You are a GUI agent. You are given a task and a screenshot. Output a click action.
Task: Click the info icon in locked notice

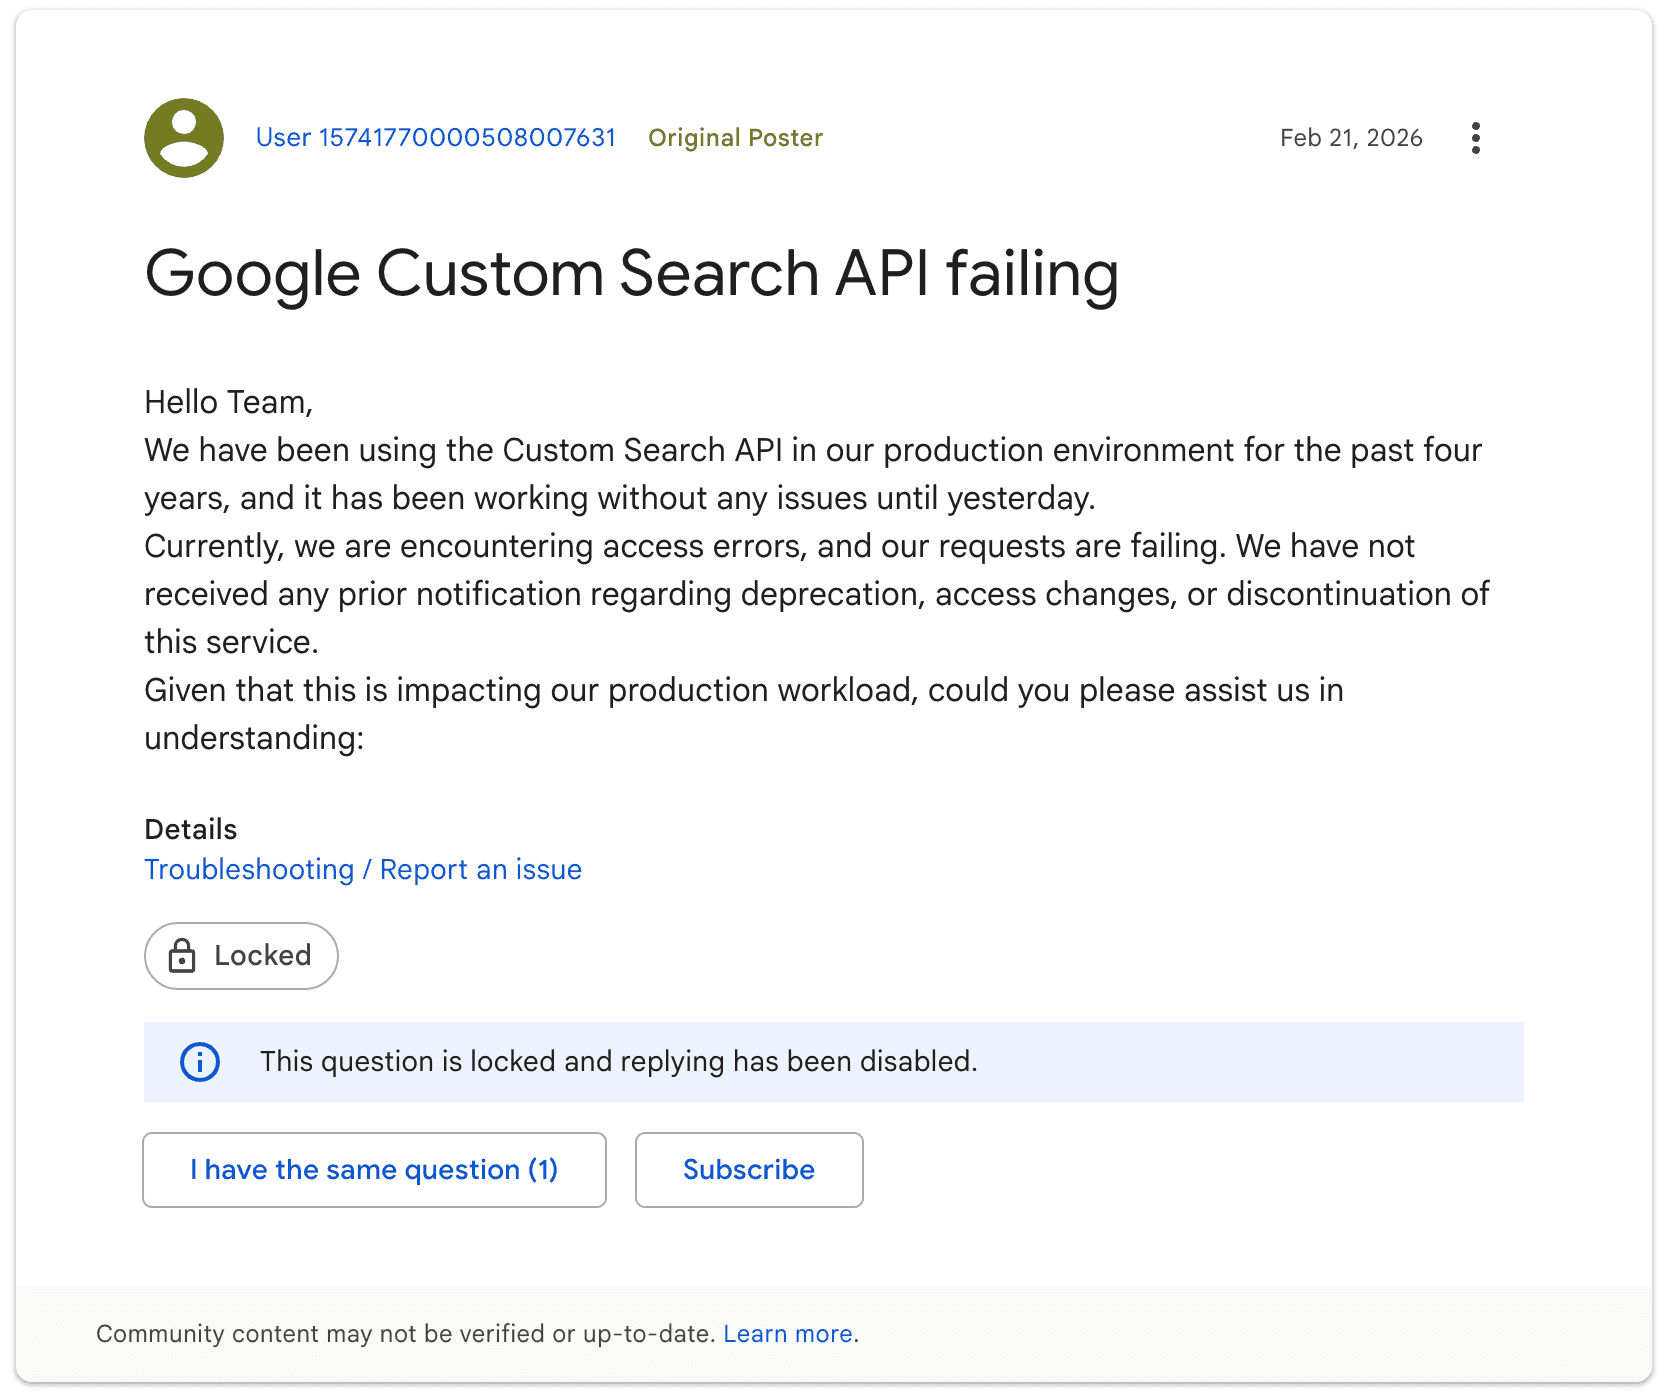click(200, 1062)
